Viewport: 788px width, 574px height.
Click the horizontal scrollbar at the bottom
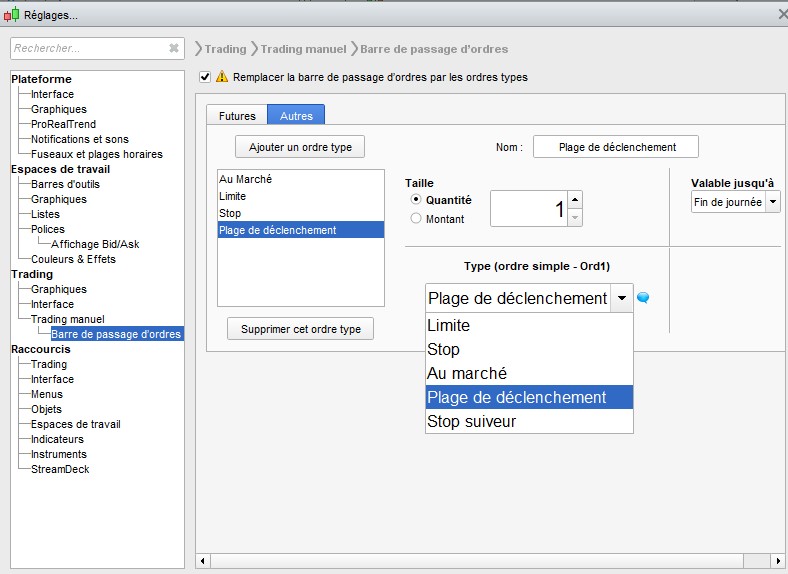coord(490,560)
